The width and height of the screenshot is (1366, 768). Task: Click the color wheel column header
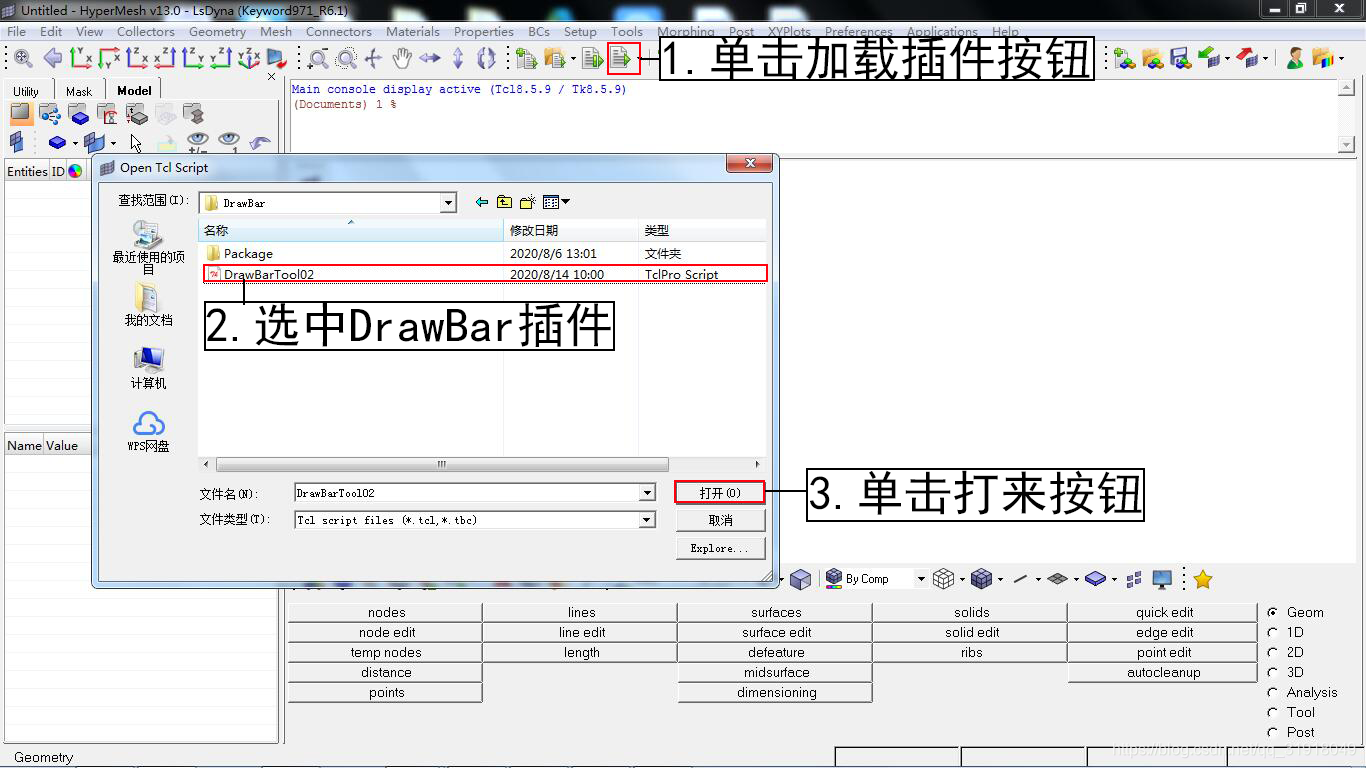[x=75, y=171]
